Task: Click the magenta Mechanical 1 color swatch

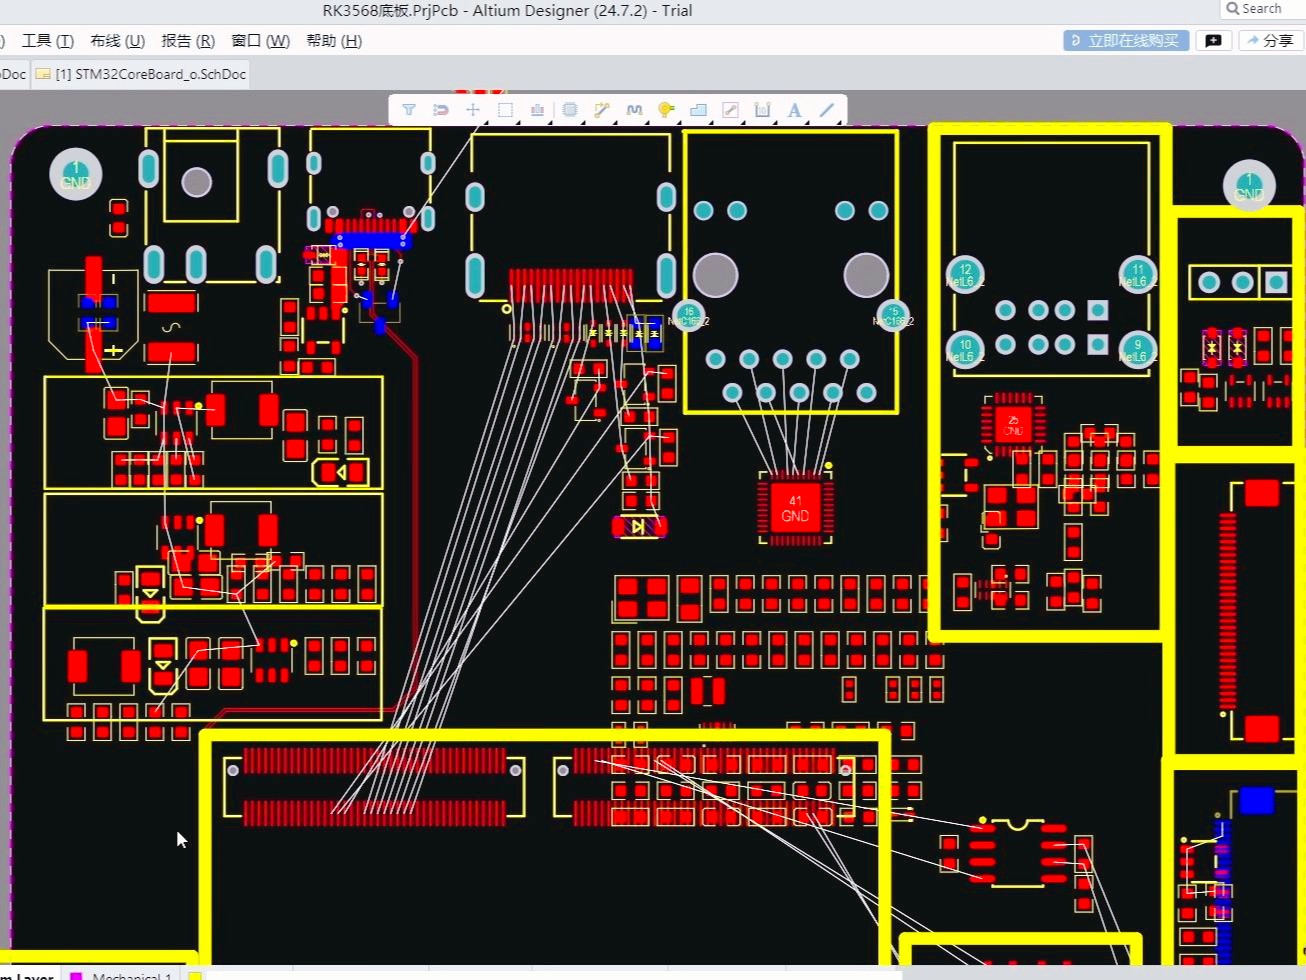Action: tap(77, 975)
